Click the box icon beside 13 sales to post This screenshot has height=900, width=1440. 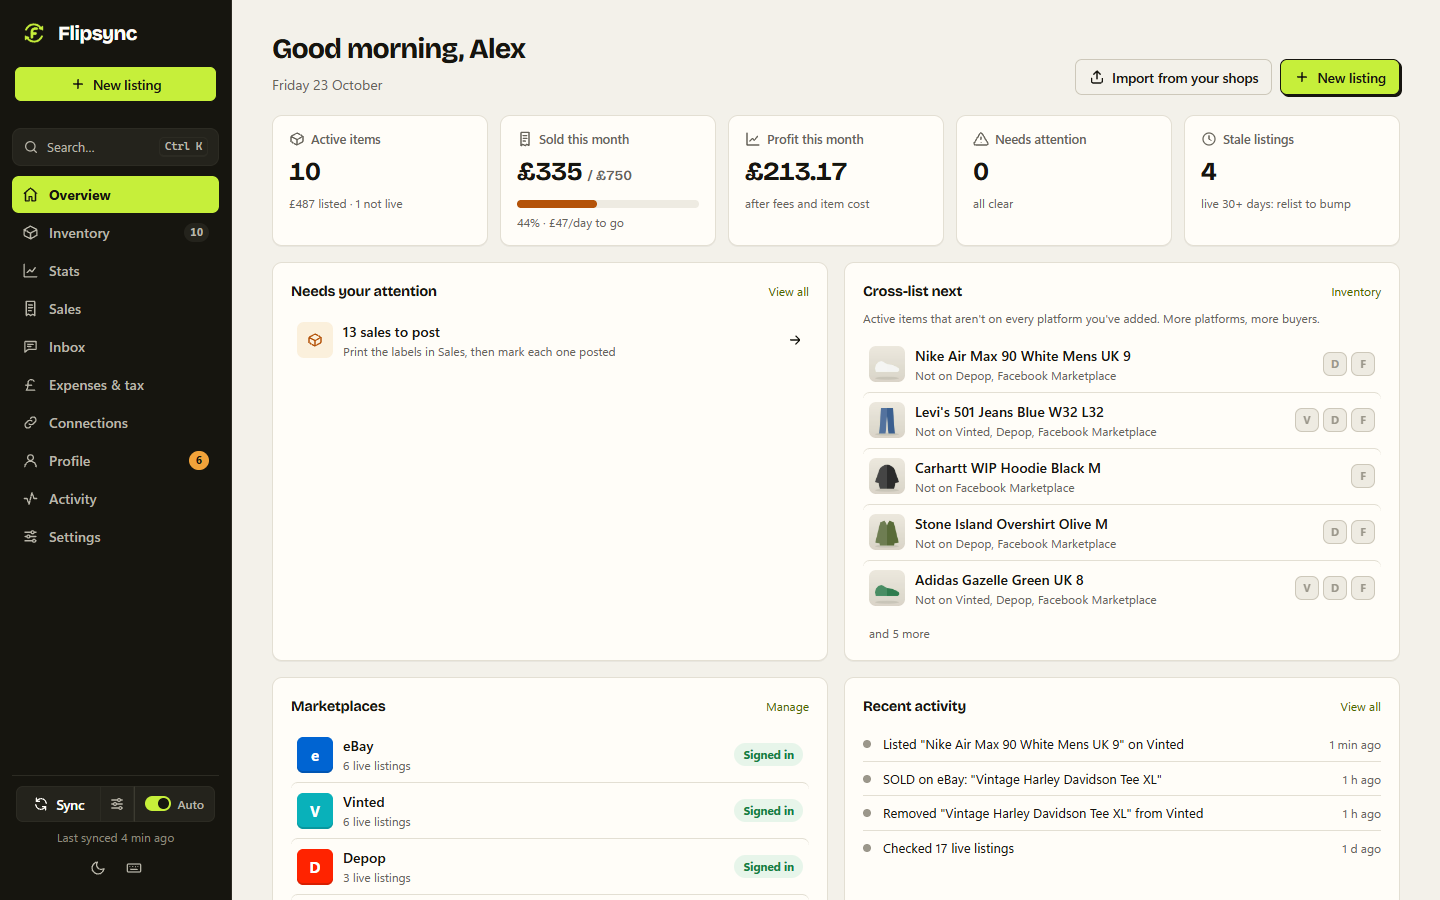pos(315,340)
